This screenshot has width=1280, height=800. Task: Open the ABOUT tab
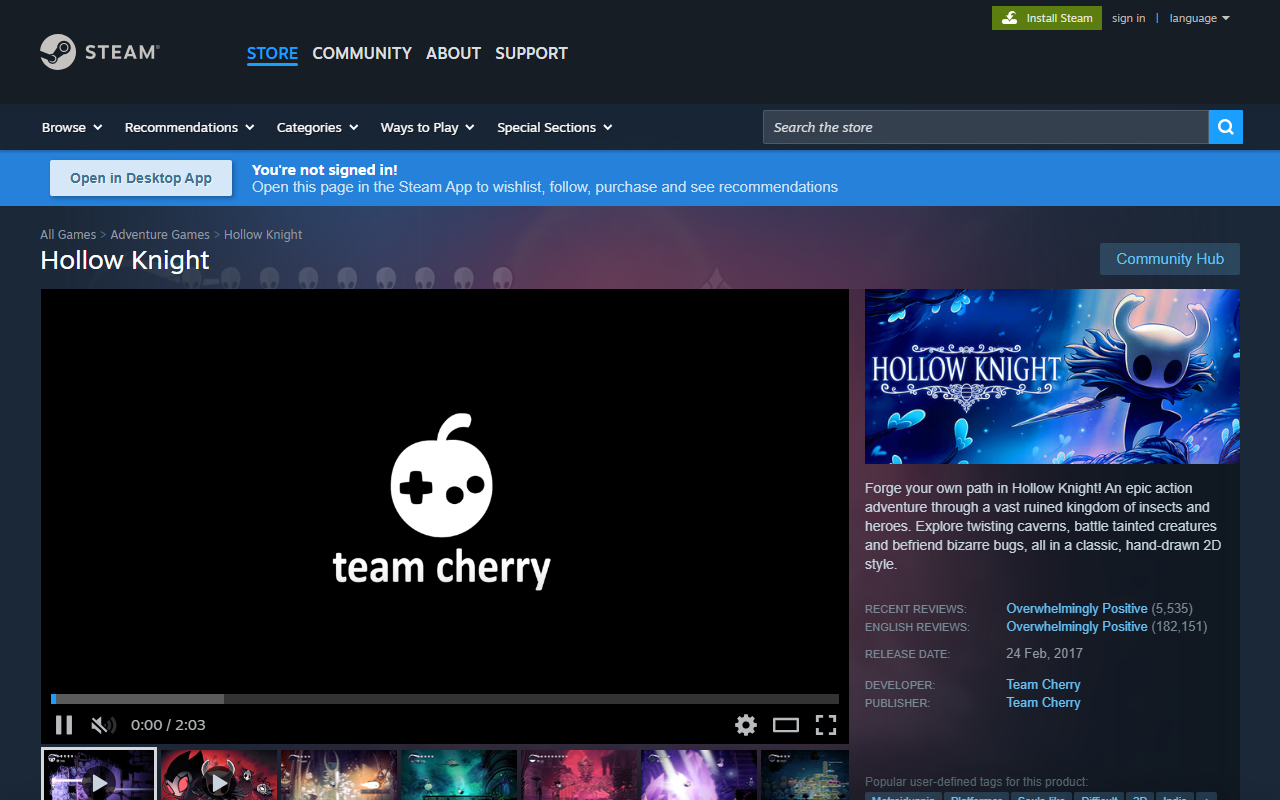point(453,53)
